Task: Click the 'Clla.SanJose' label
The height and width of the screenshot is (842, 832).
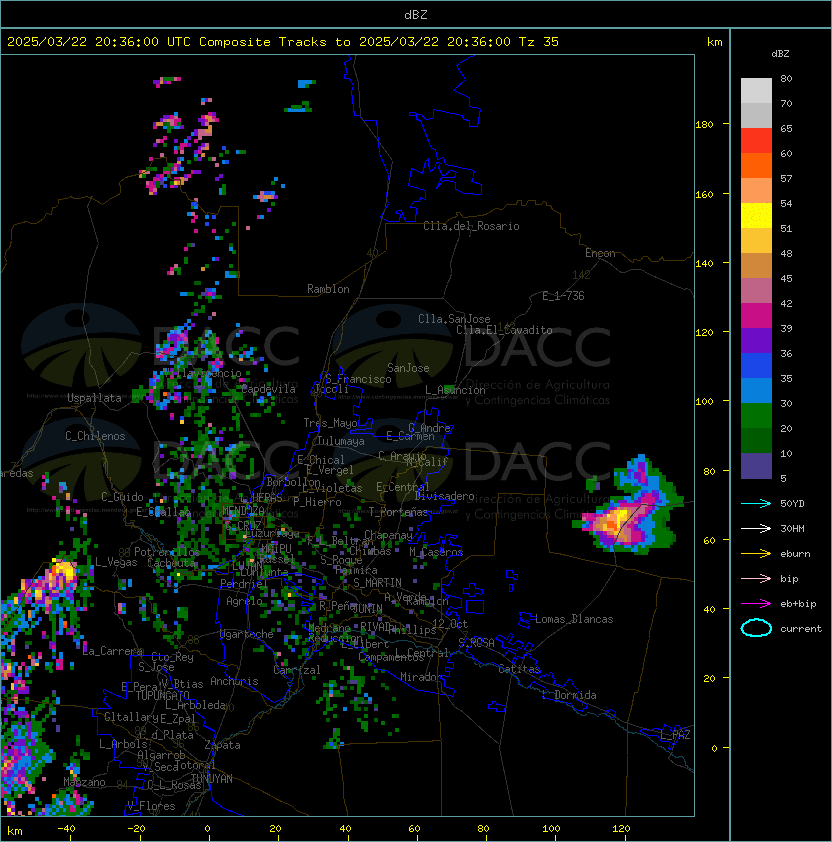Action: 454,319
